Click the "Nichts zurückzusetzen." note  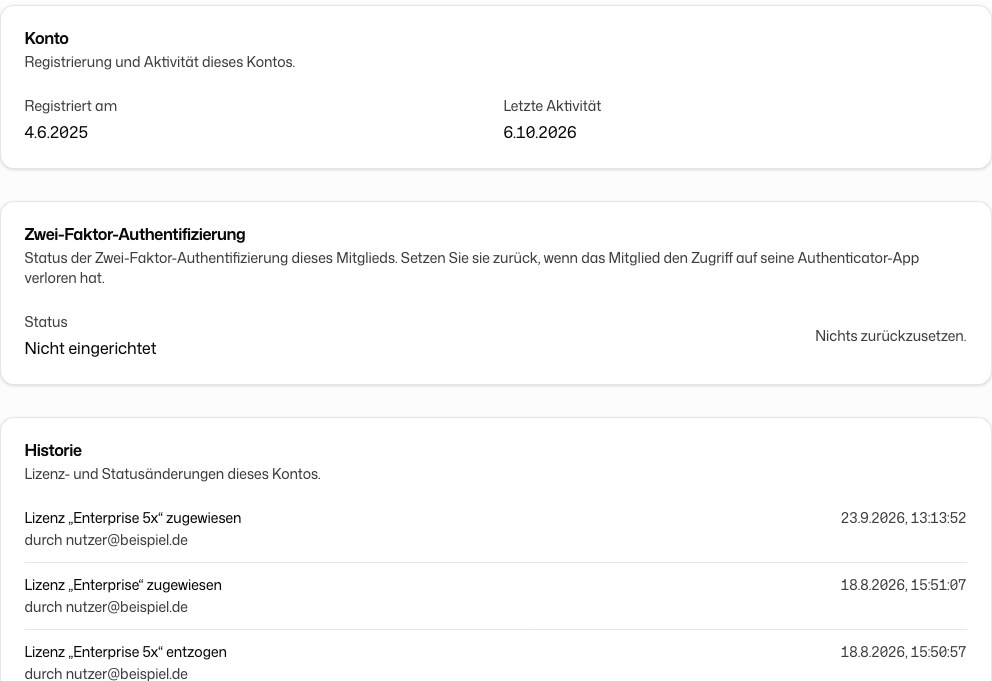pyautogui.click(x=891, y=336)
